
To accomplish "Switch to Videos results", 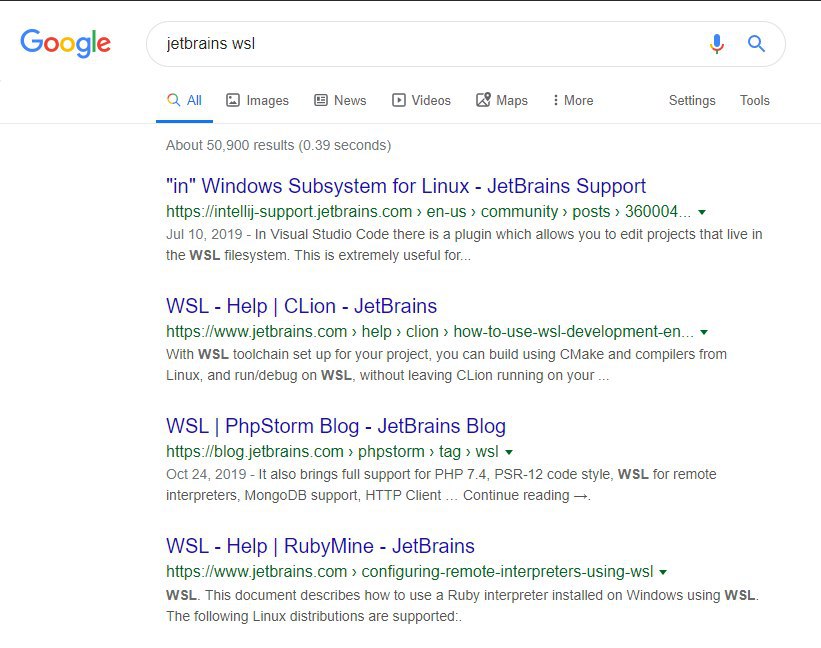I will click(x=421, y=100).
